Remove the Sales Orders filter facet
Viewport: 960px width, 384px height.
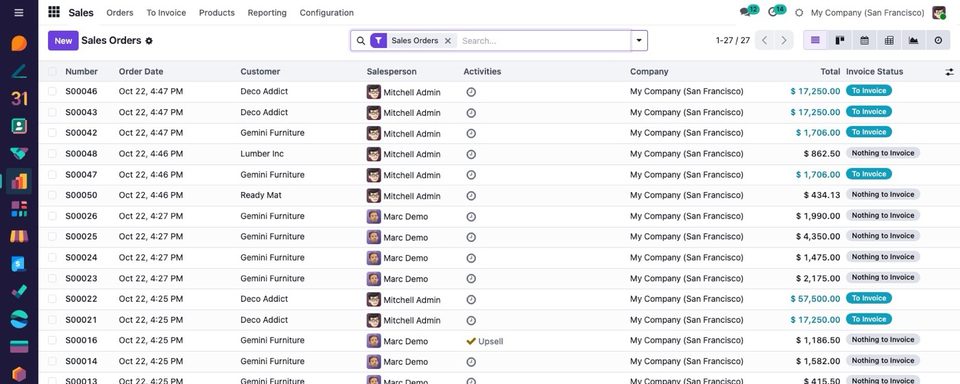point(448,41)
